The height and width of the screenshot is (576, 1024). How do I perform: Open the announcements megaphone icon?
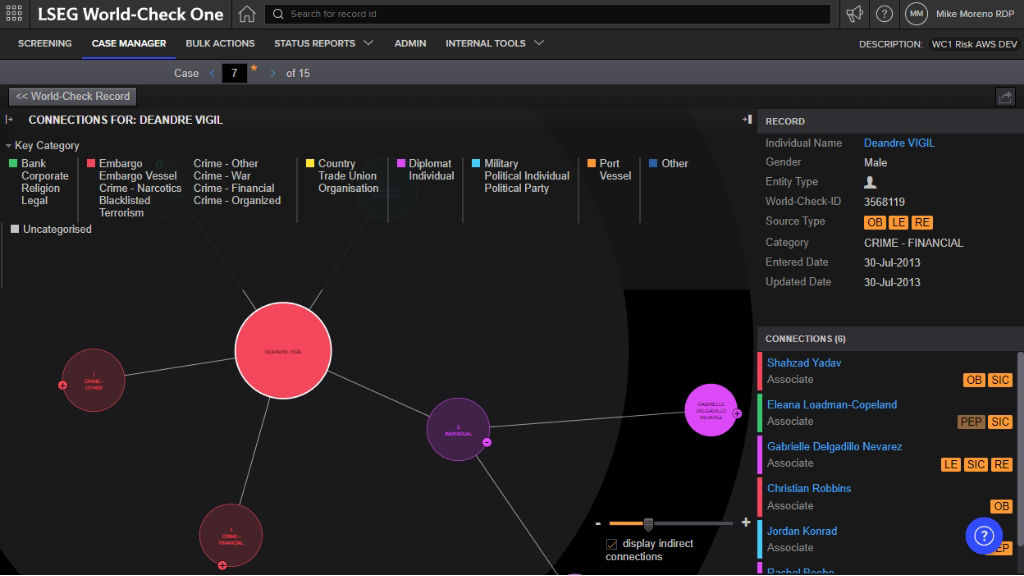point(854,14)
